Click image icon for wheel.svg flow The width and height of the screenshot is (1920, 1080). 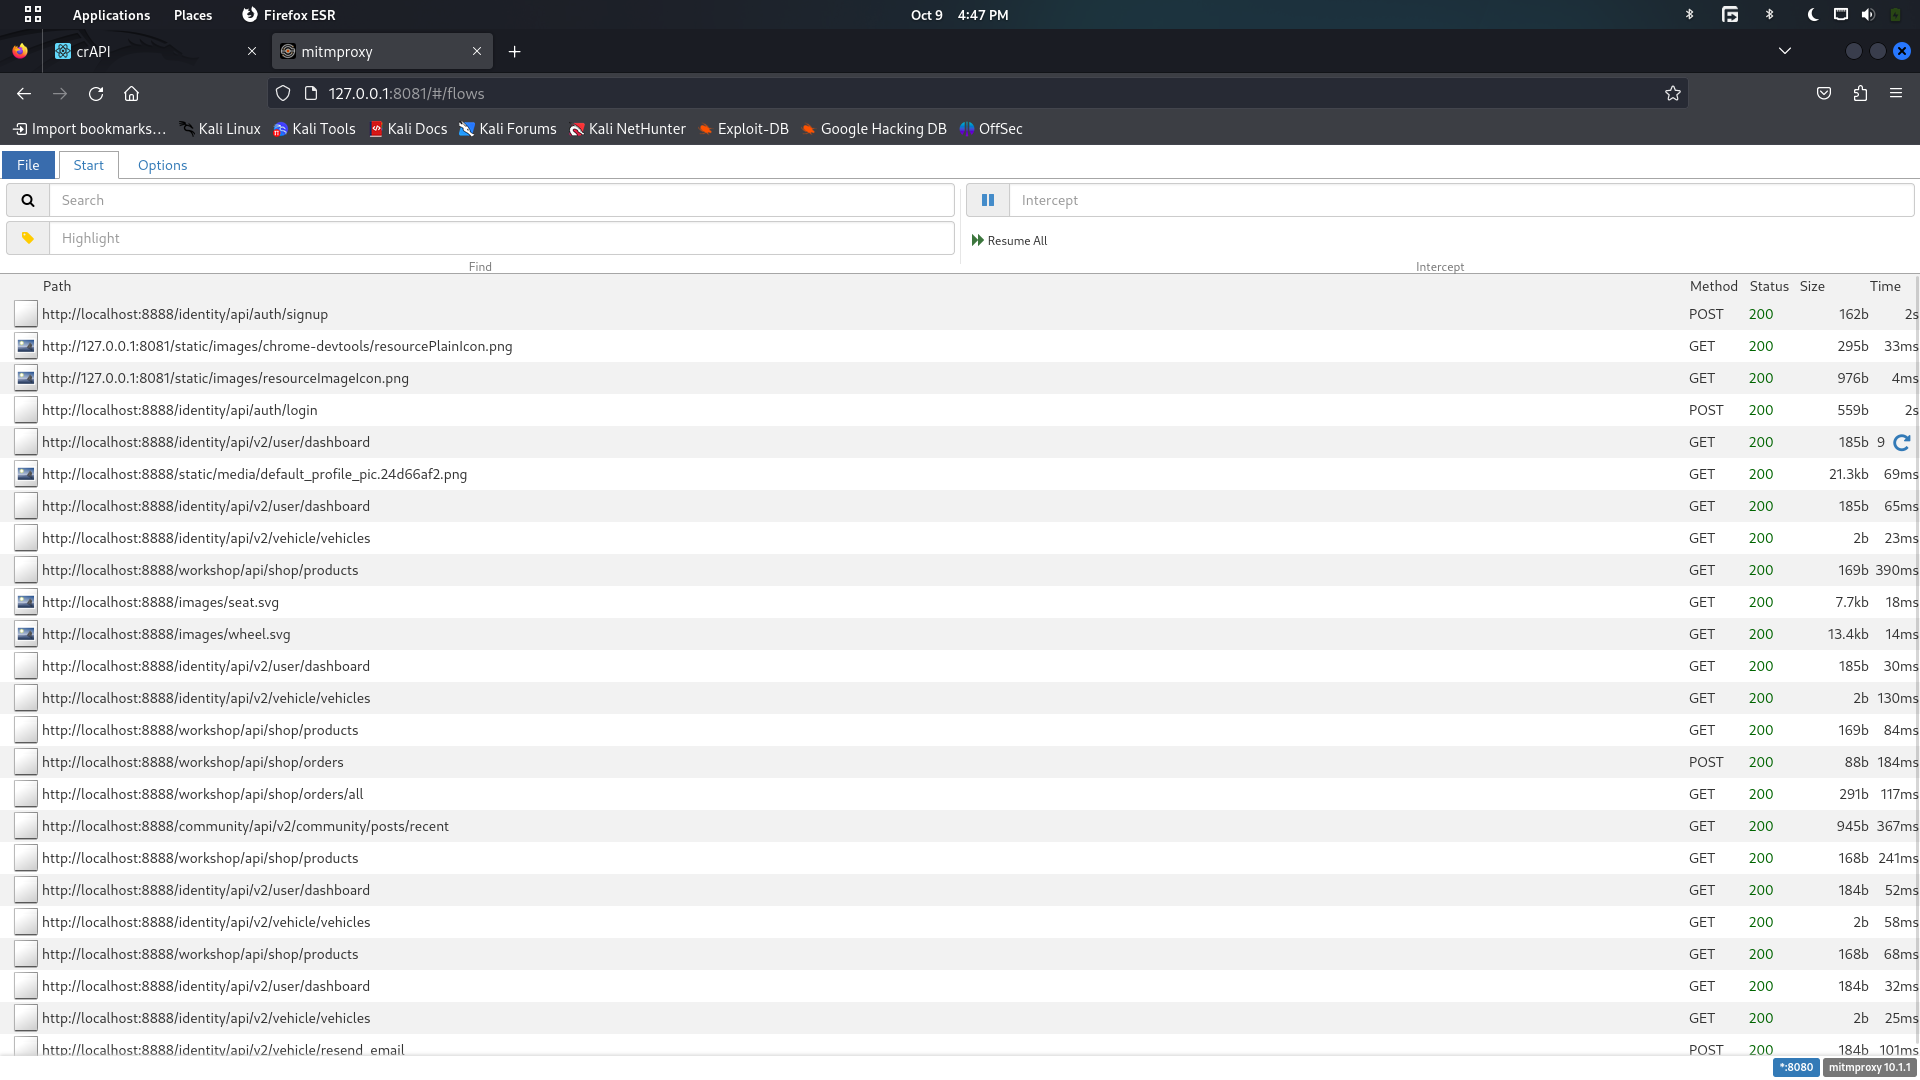(26, 634)
